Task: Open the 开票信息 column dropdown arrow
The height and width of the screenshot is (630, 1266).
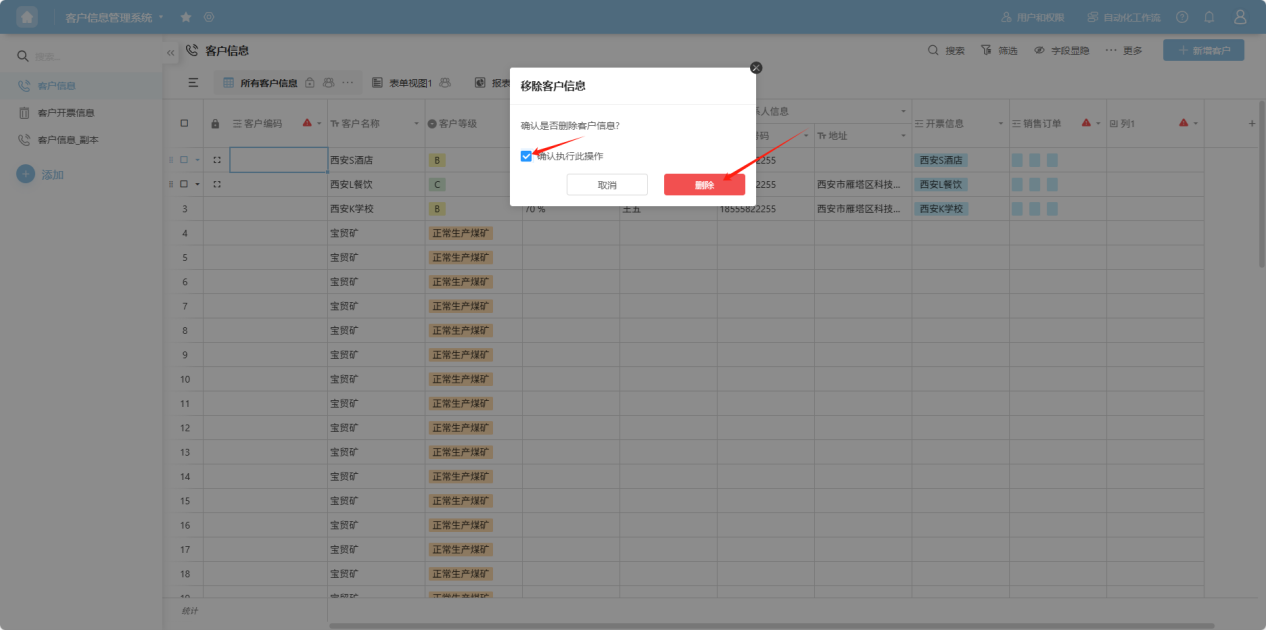Action: (x=999, y=124)
